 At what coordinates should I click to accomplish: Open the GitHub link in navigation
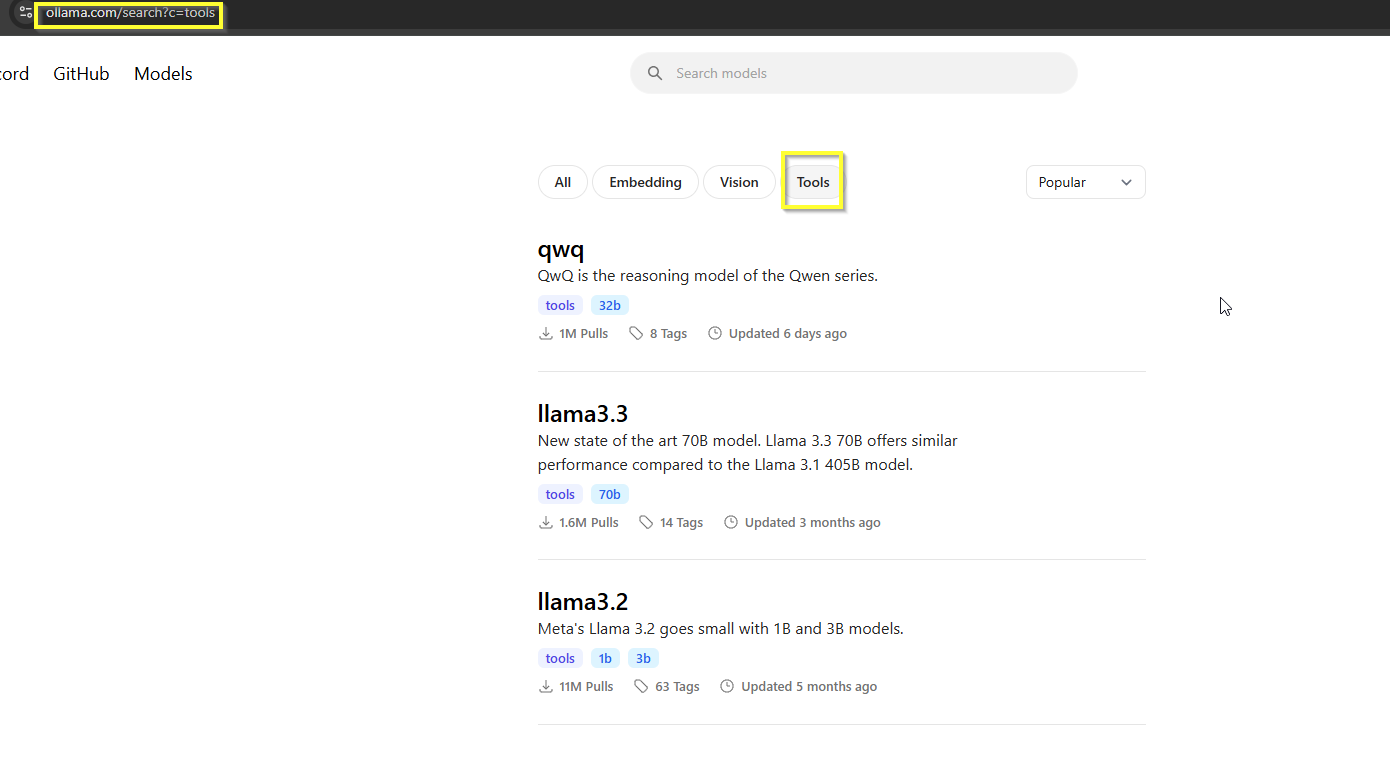pyautogui.click(x=81, y=74)
